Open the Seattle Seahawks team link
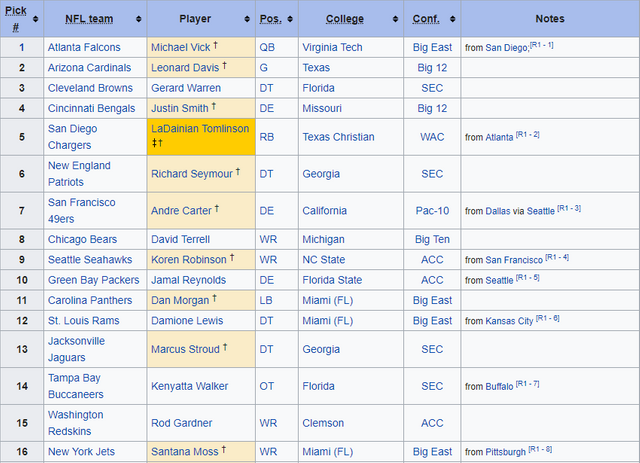This screenshot has height=463, width=640. [90, 260]
